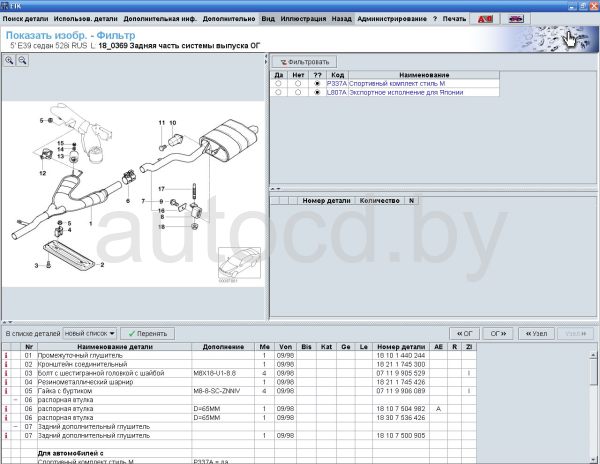The height and width of the screenshot is (464, 600).
Task: Click the «Узел previous node button
Action: 536,334
